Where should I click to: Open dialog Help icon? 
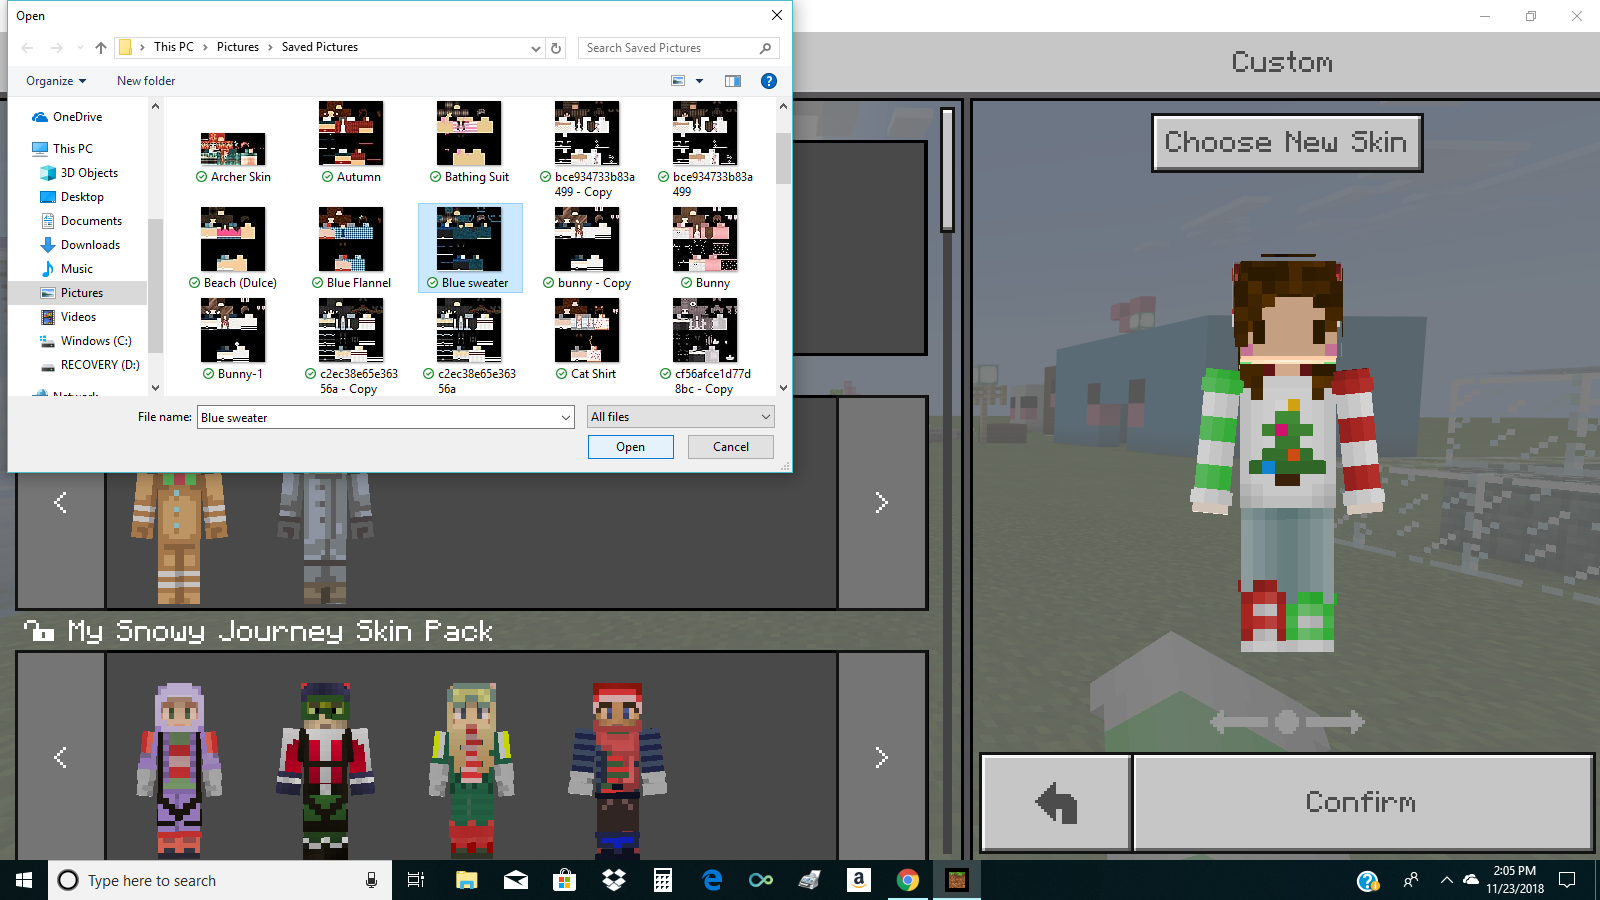point(769,81)
